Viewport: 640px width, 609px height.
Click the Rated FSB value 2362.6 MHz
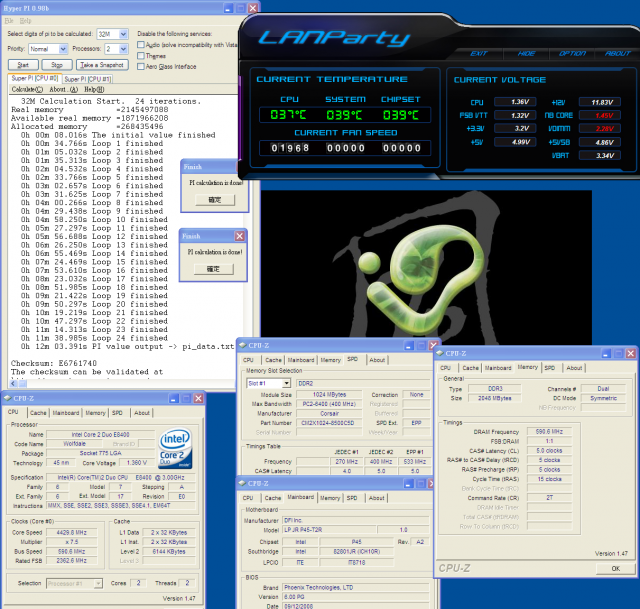pyautogui.click(x=72, y=560)
